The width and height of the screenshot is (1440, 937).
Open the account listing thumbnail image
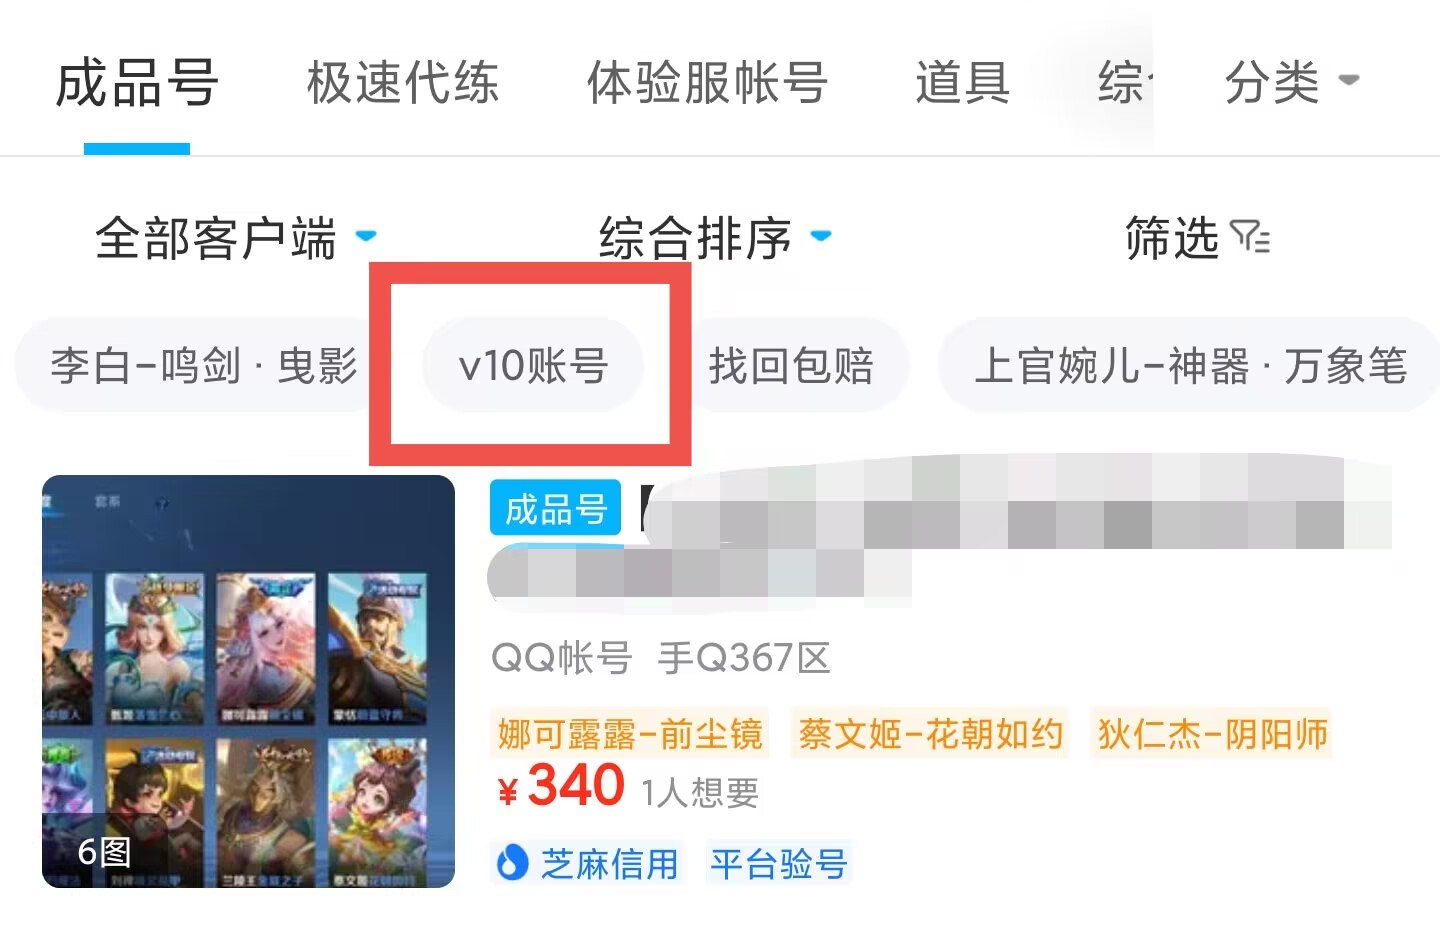pos(248,681)
